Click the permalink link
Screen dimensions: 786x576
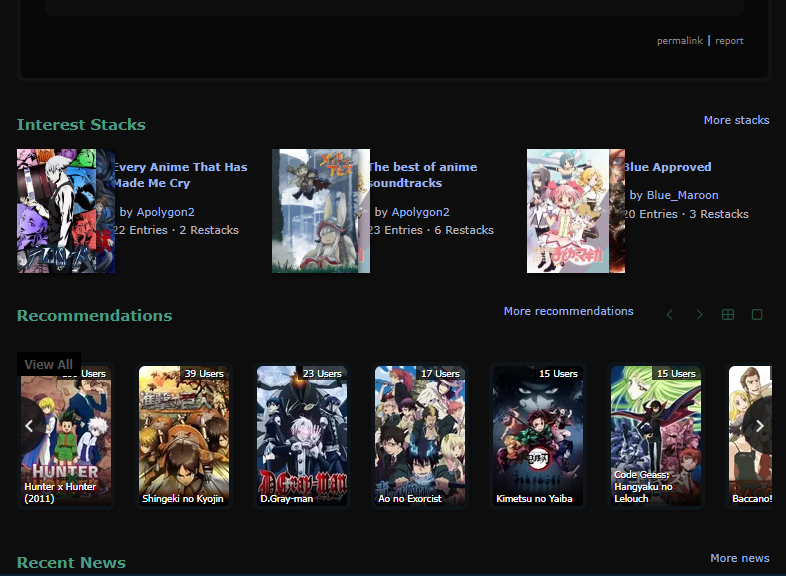tap(679, 41)
